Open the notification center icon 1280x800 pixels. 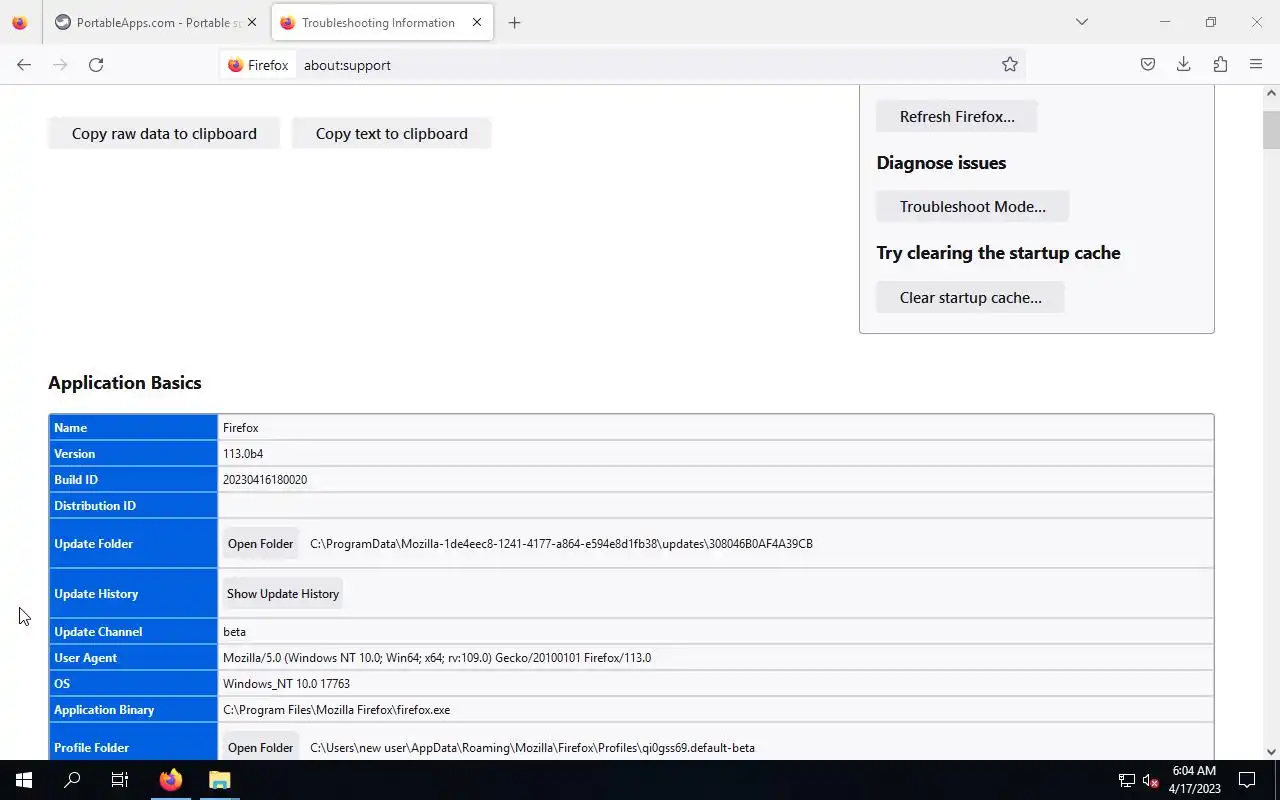coord(1247,780)
